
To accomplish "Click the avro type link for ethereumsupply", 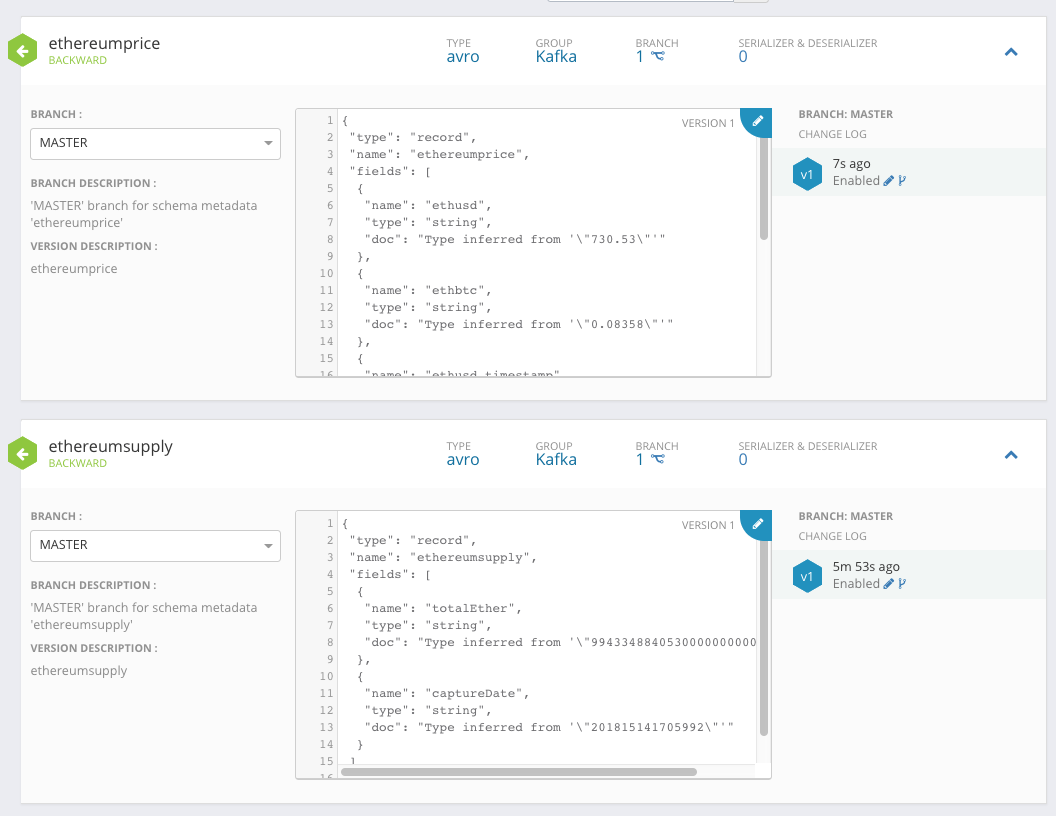I will 463,459.
